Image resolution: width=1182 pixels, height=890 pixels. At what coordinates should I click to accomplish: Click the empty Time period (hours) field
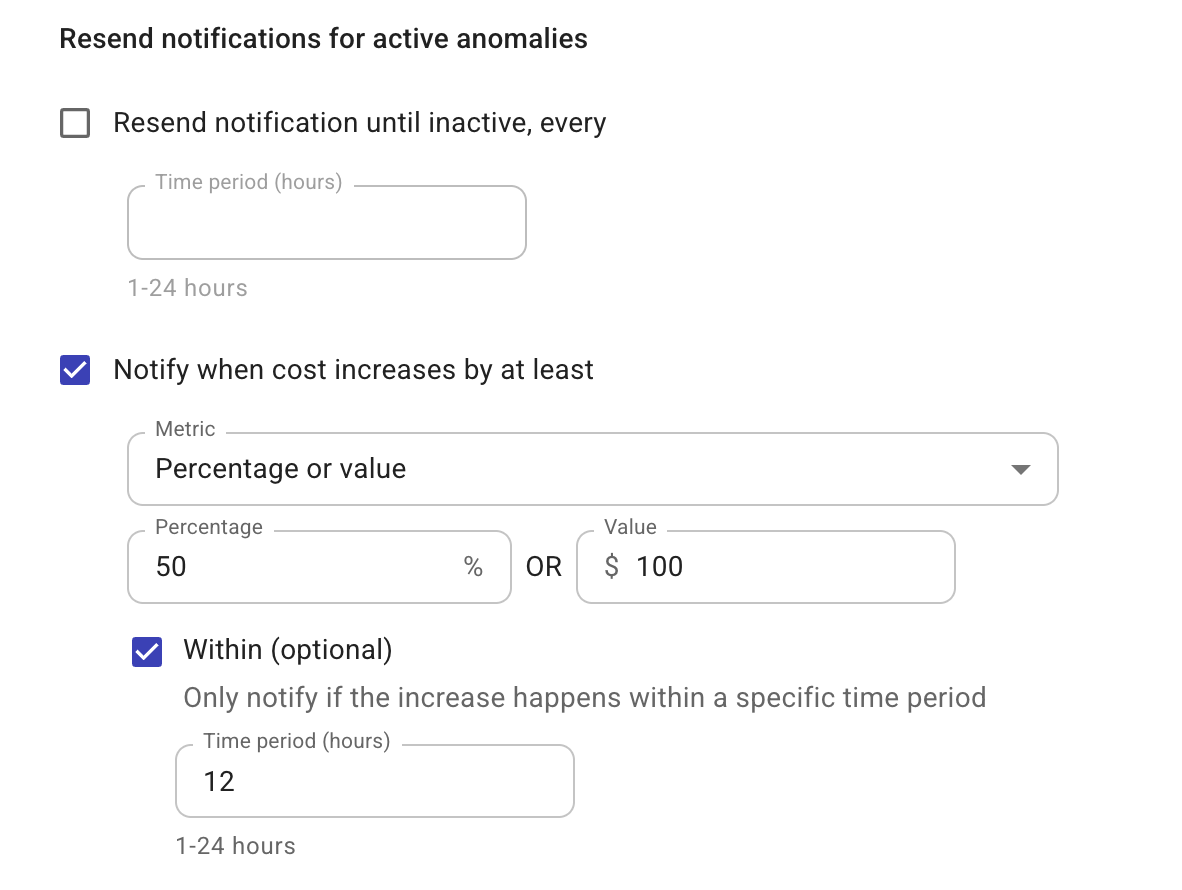[327, 222]
